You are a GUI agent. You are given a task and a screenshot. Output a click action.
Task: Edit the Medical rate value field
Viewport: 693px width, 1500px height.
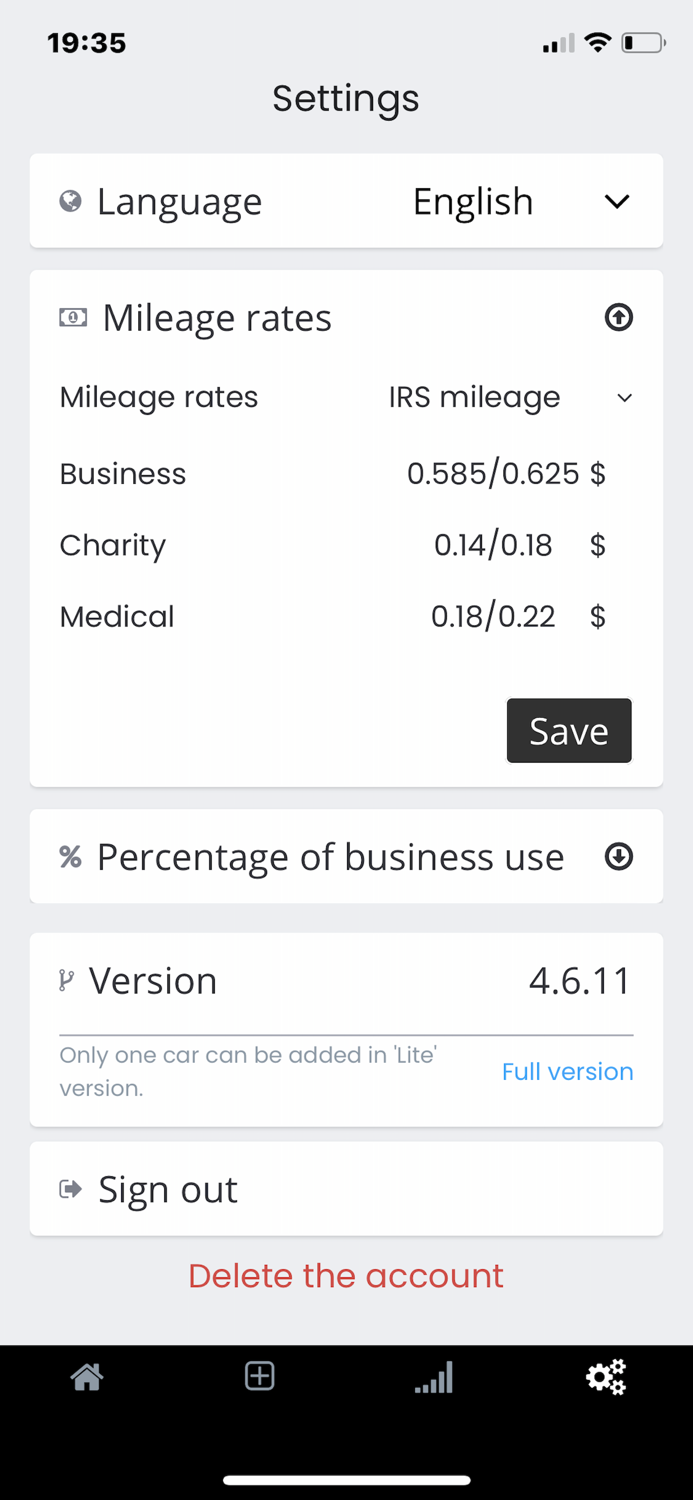coord(495,616)
